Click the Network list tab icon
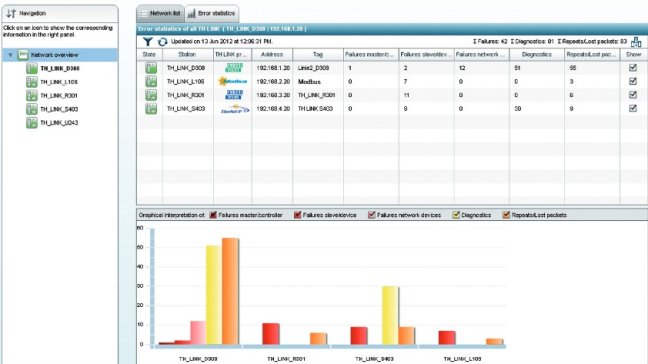The width and height of the screenshot is (648, 364). click(x=143, y=14)
